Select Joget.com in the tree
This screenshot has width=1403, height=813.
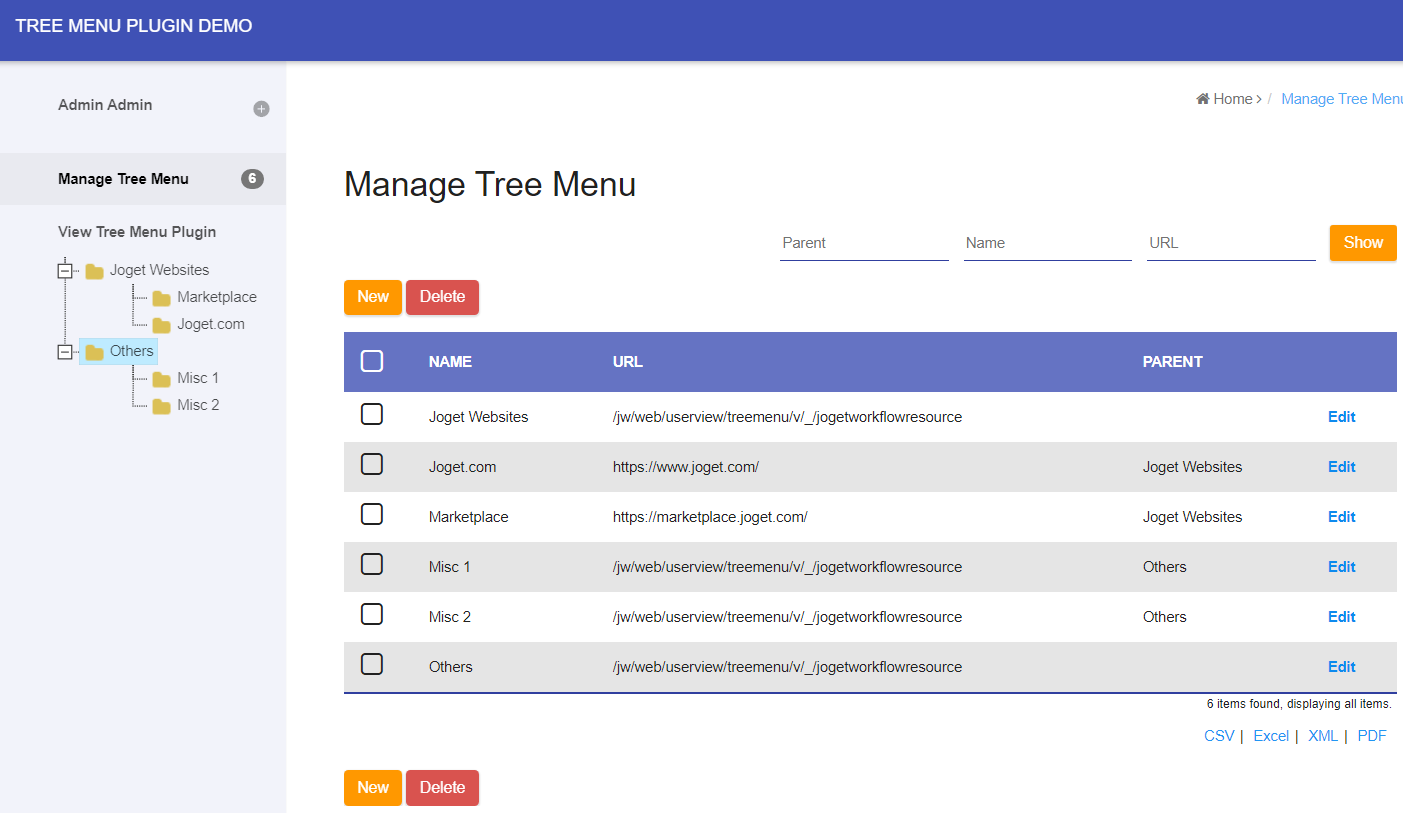coord(211,324)
